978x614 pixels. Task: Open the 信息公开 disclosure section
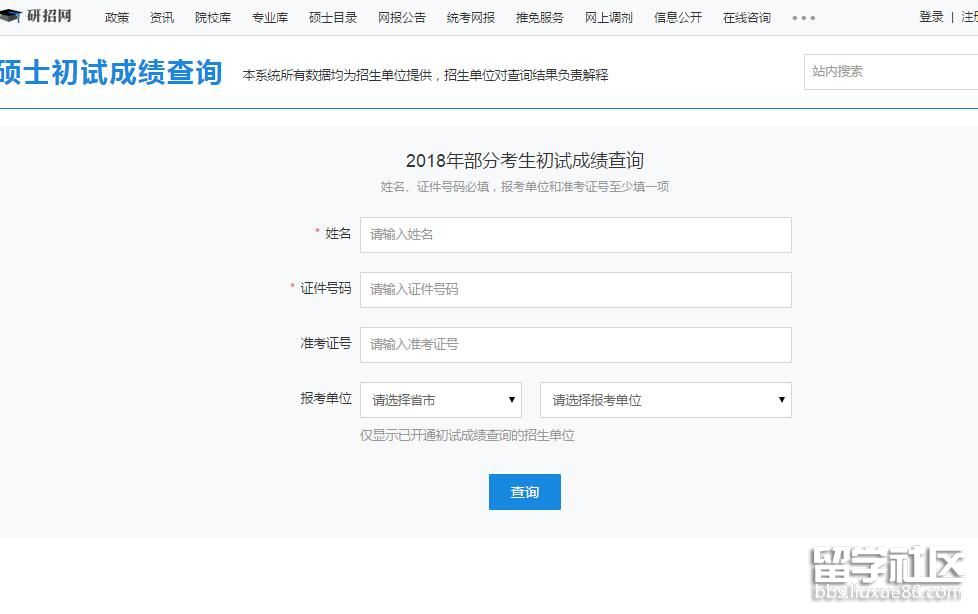coord(677,17)
